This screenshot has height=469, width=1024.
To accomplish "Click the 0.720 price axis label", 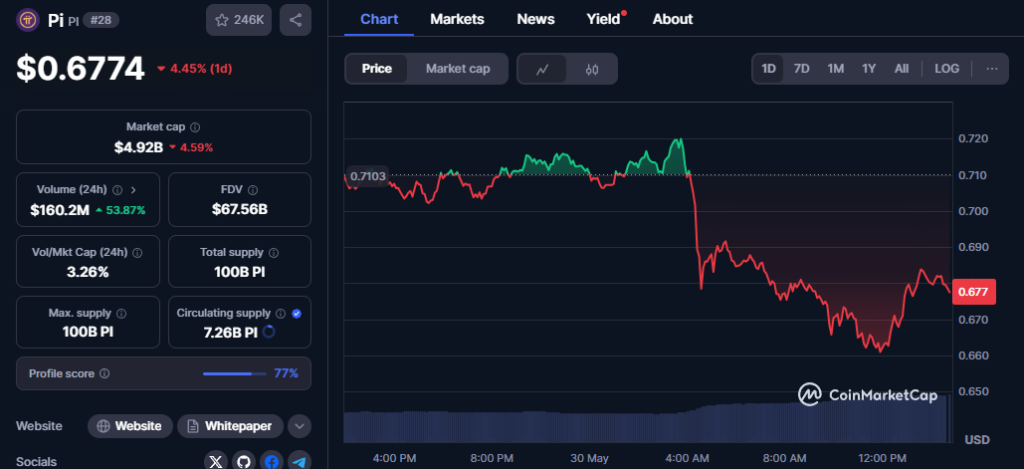I will pos(973,138).
